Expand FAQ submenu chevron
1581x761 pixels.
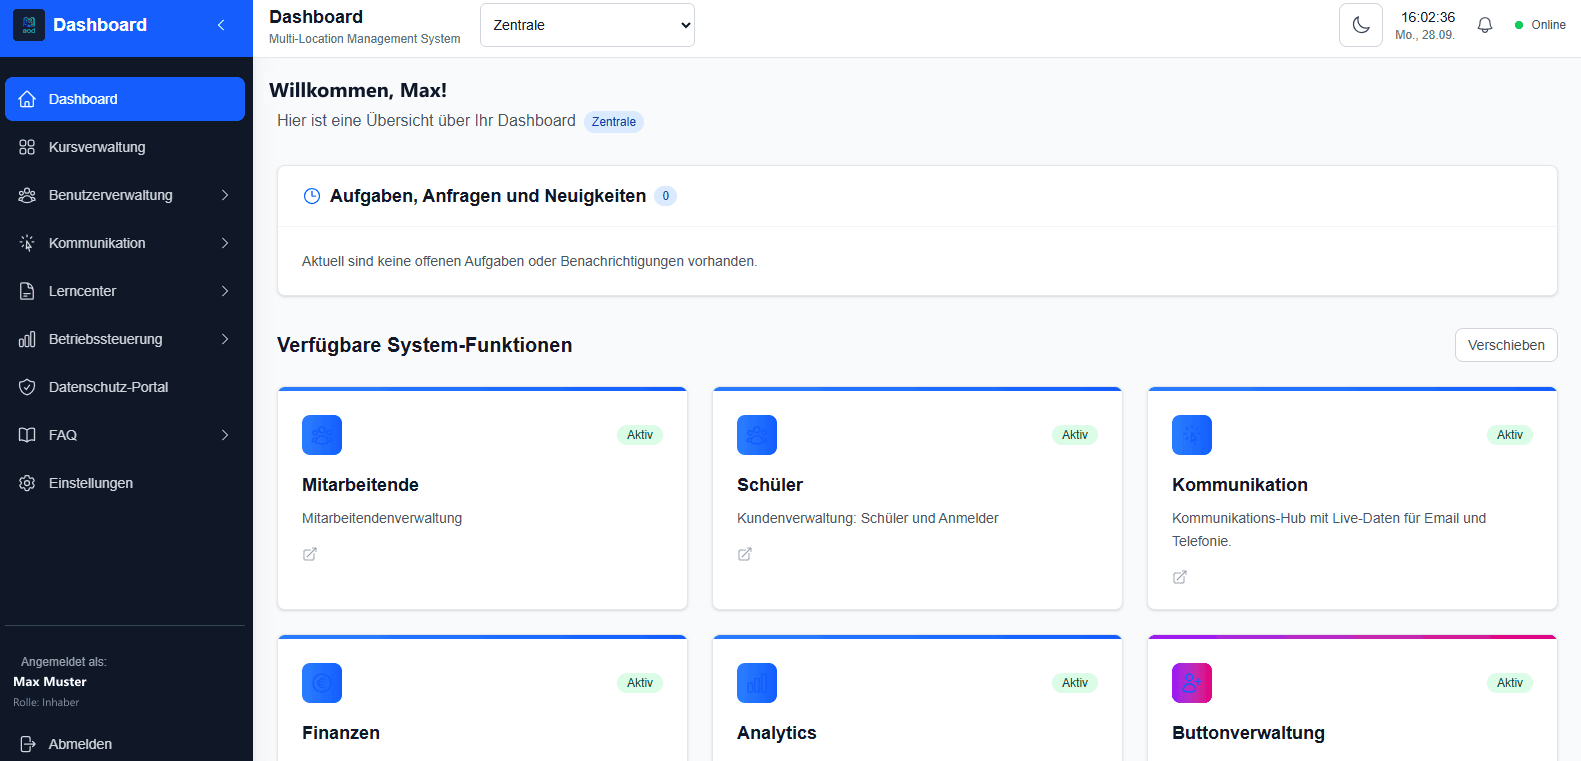(x=225, y=435)
